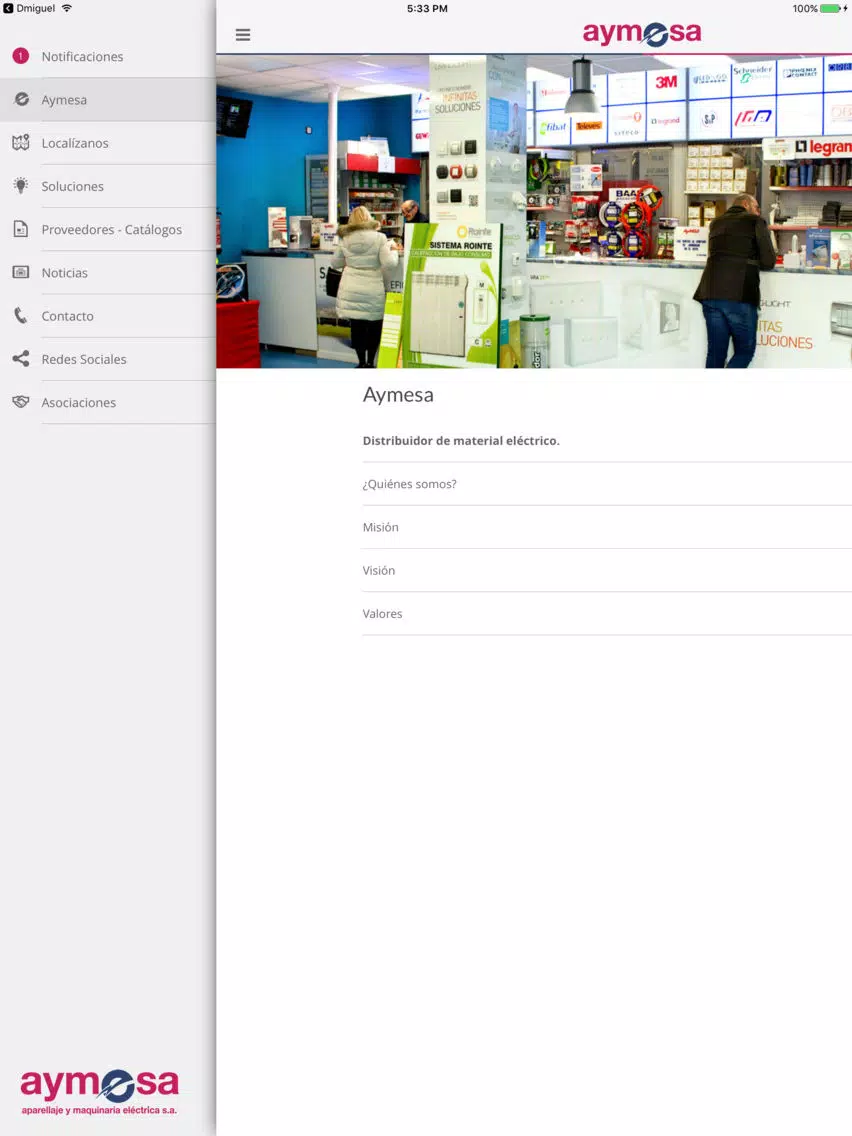Viewport: 852px width, 1136px height.
Task: Open the red notification badge icon
Action: tap(21, 56)
